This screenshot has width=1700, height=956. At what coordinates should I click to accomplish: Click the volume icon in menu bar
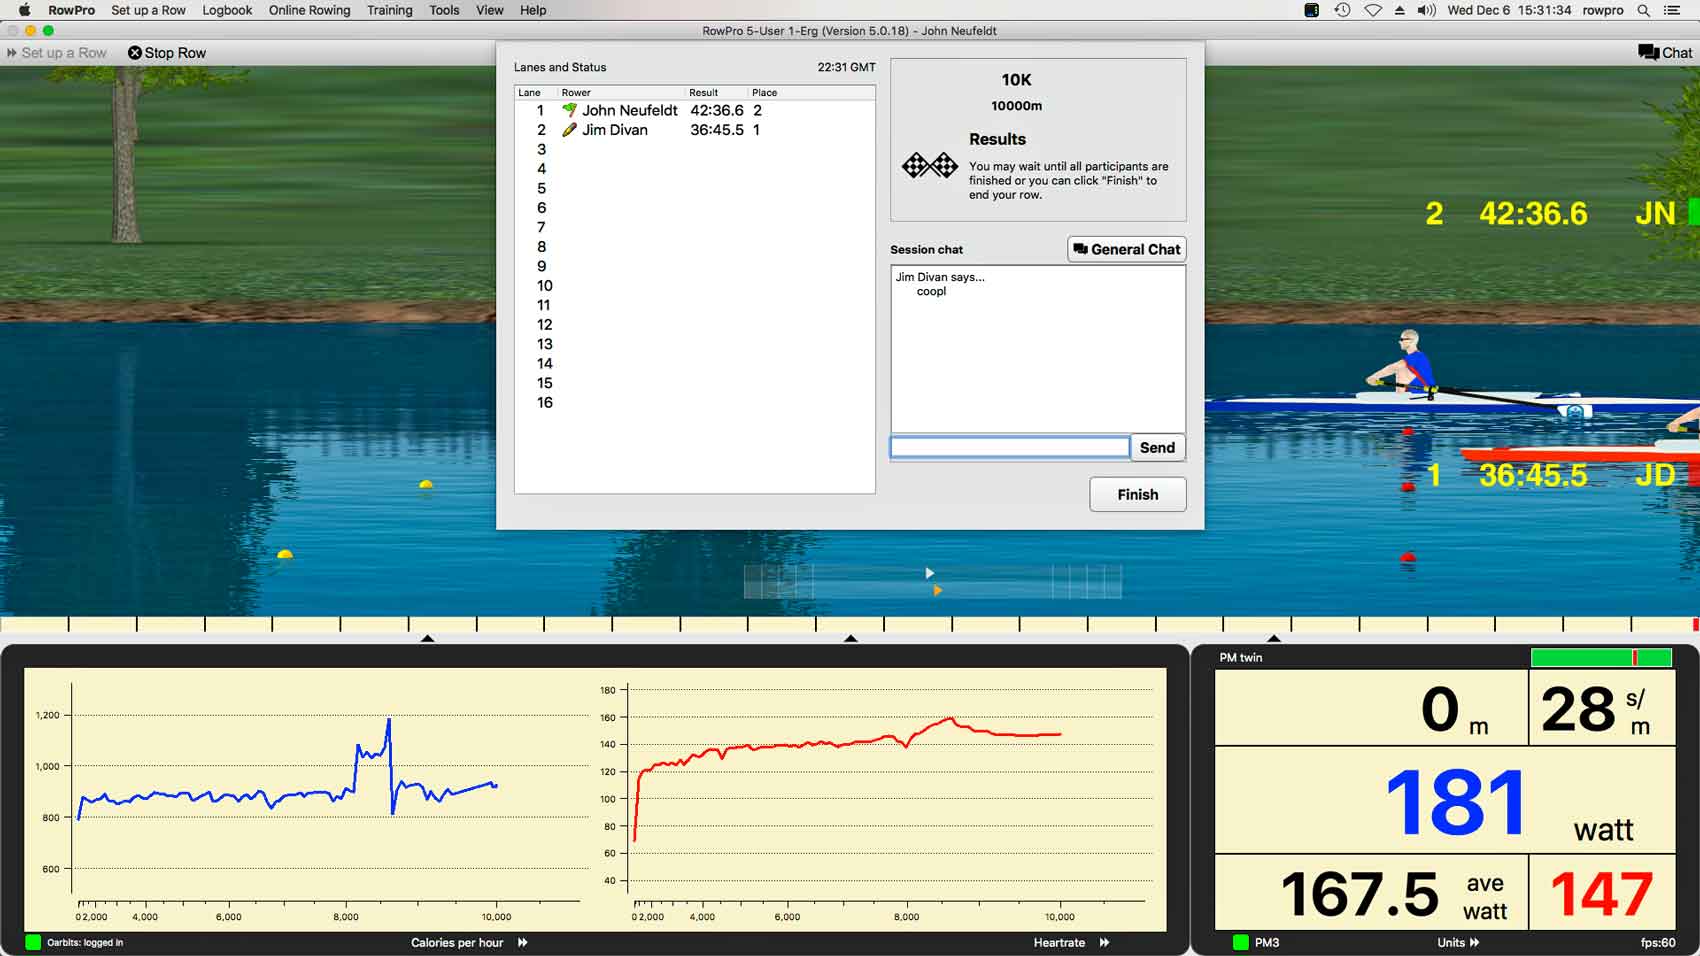pyautogui.click(x=1427, y=10)
